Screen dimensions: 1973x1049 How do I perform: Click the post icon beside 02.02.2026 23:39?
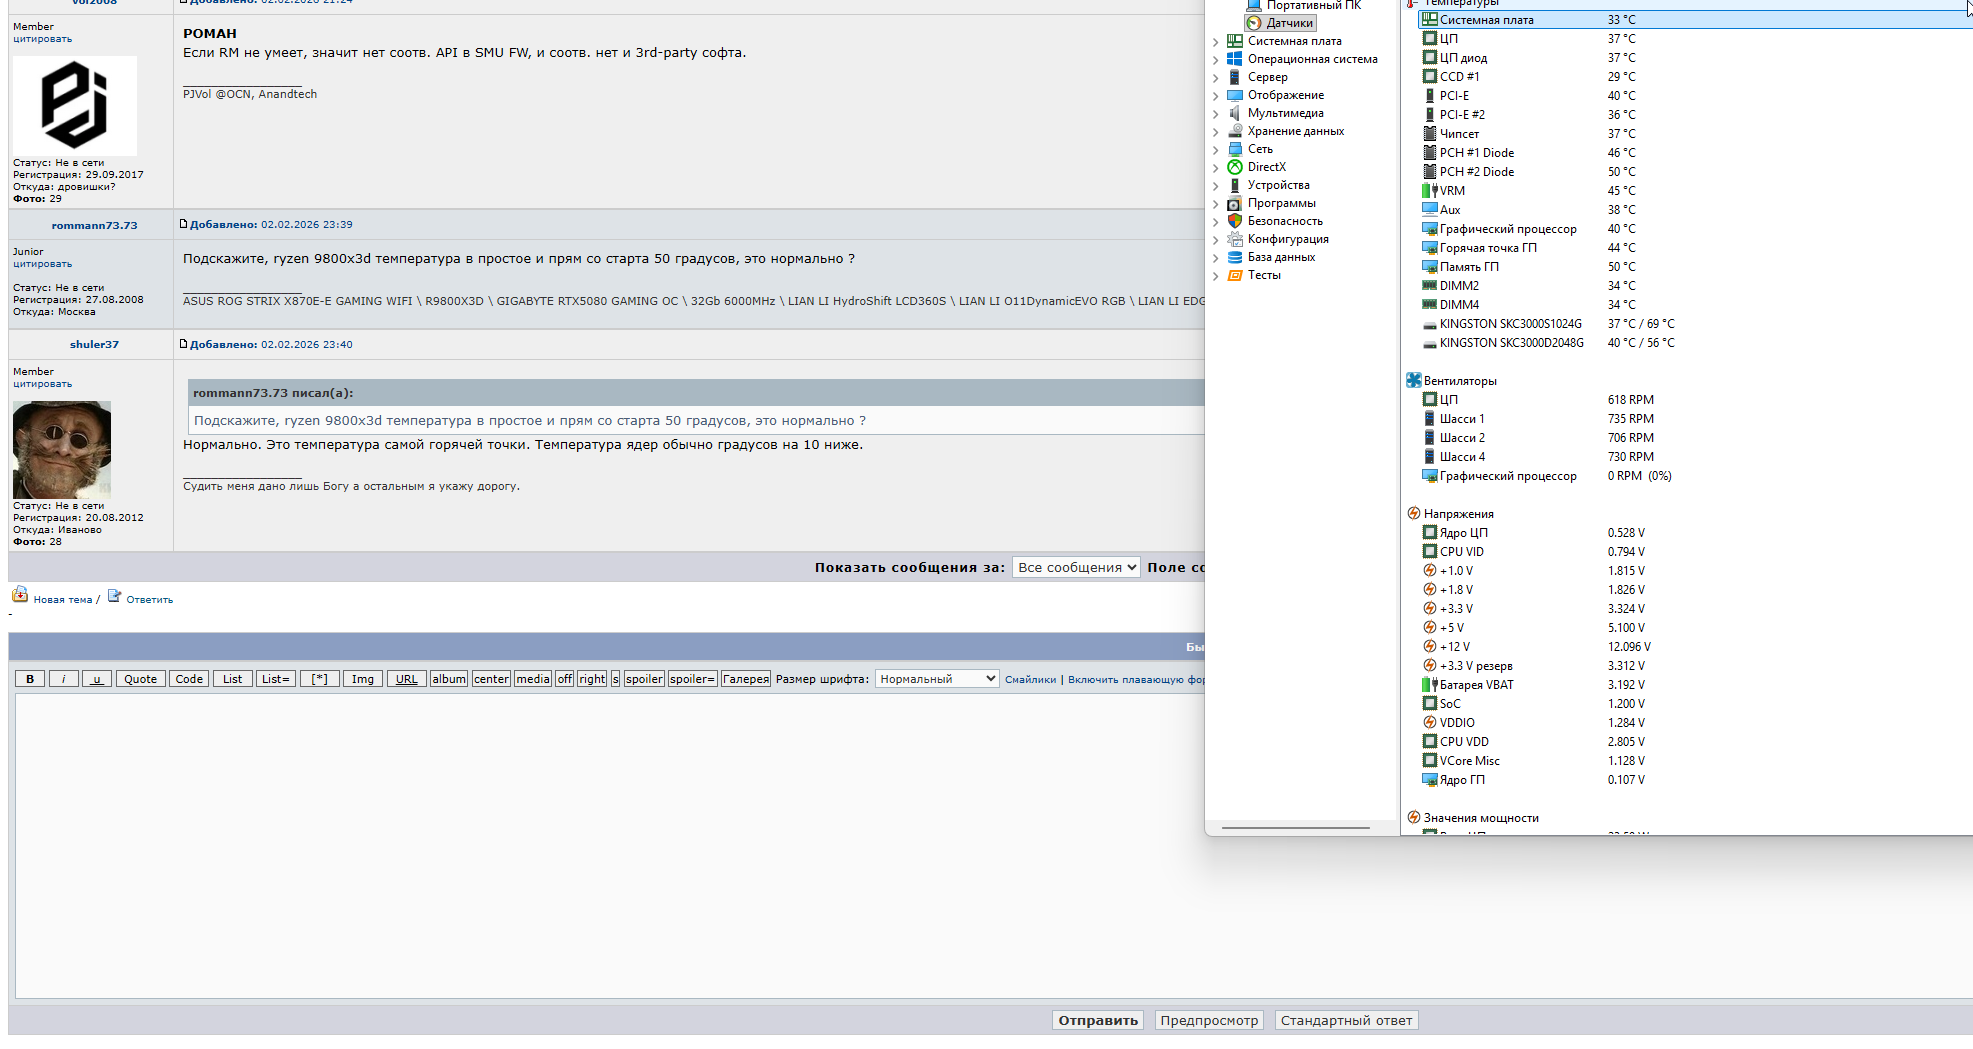click(183, 224)
